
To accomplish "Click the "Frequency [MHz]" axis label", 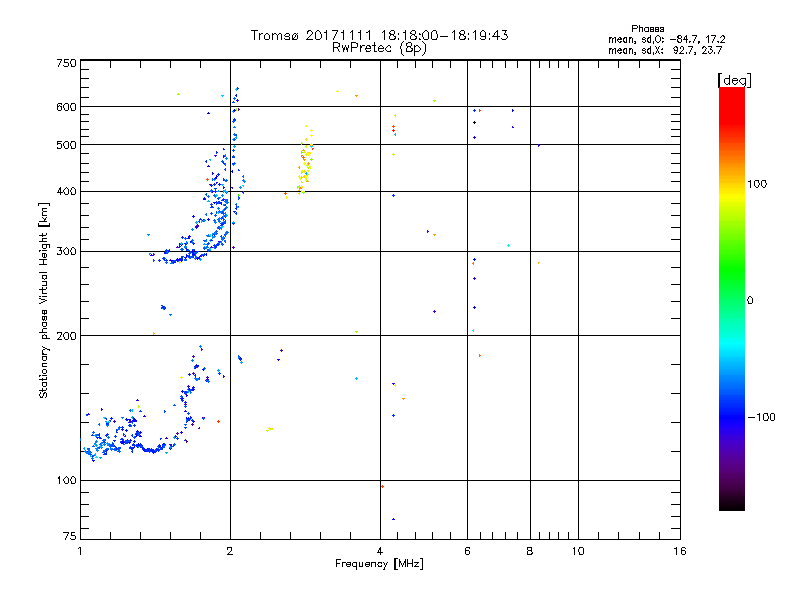I will tap(379, 564).
